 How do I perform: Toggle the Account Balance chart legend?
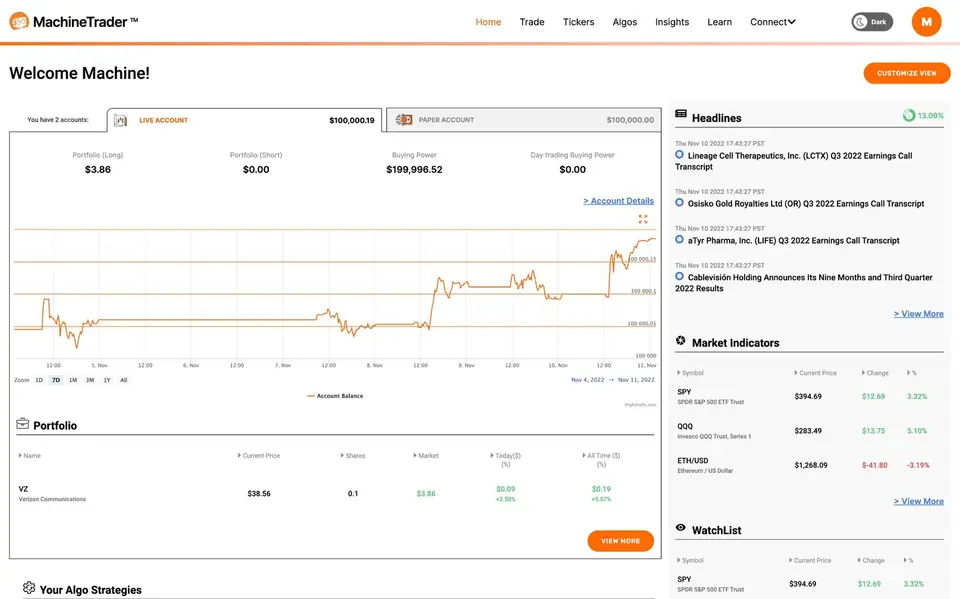pyautogui.click(x=335, y=396)
